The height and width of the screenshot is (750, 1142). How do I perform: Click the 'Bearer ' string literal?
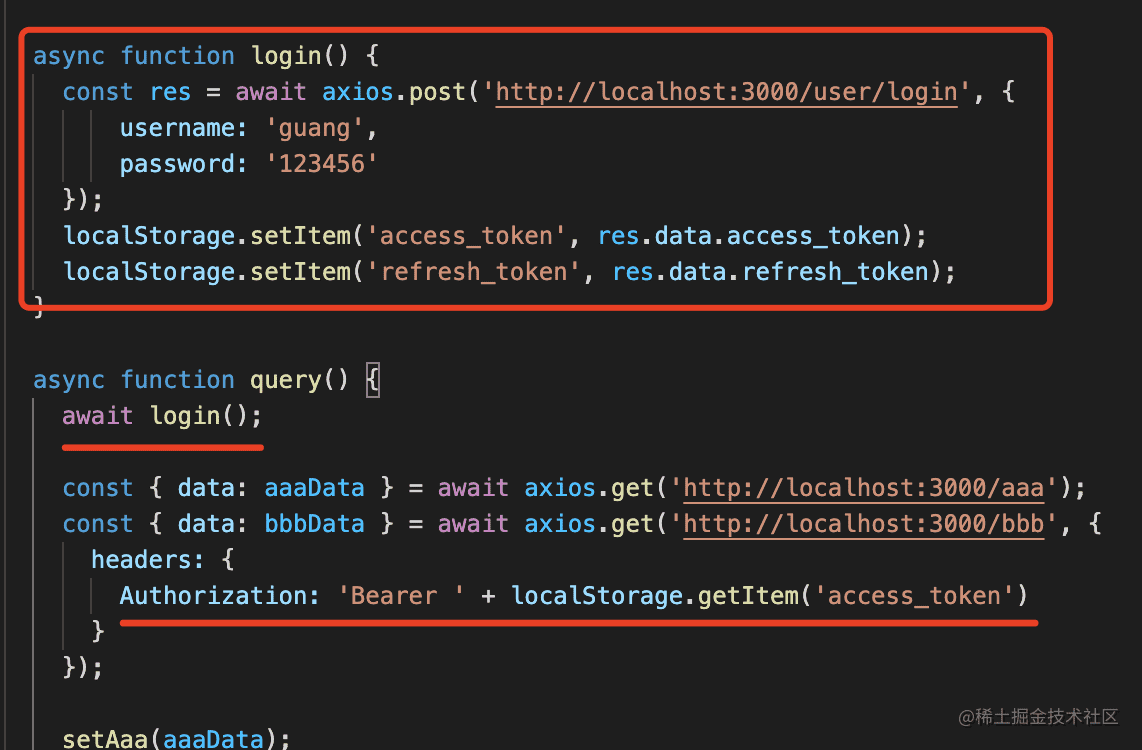tap(401, 596)
